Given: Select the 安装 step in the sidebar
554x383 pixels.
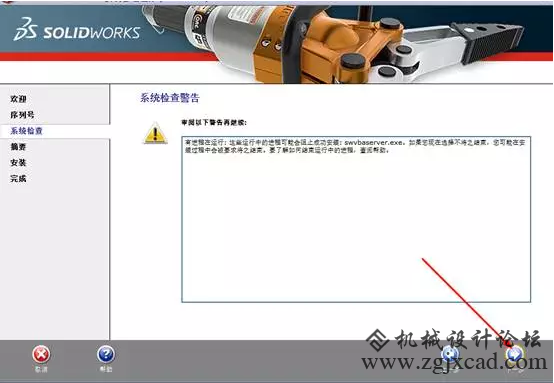Looking at the screenshot, I should (x=18, y=163).
